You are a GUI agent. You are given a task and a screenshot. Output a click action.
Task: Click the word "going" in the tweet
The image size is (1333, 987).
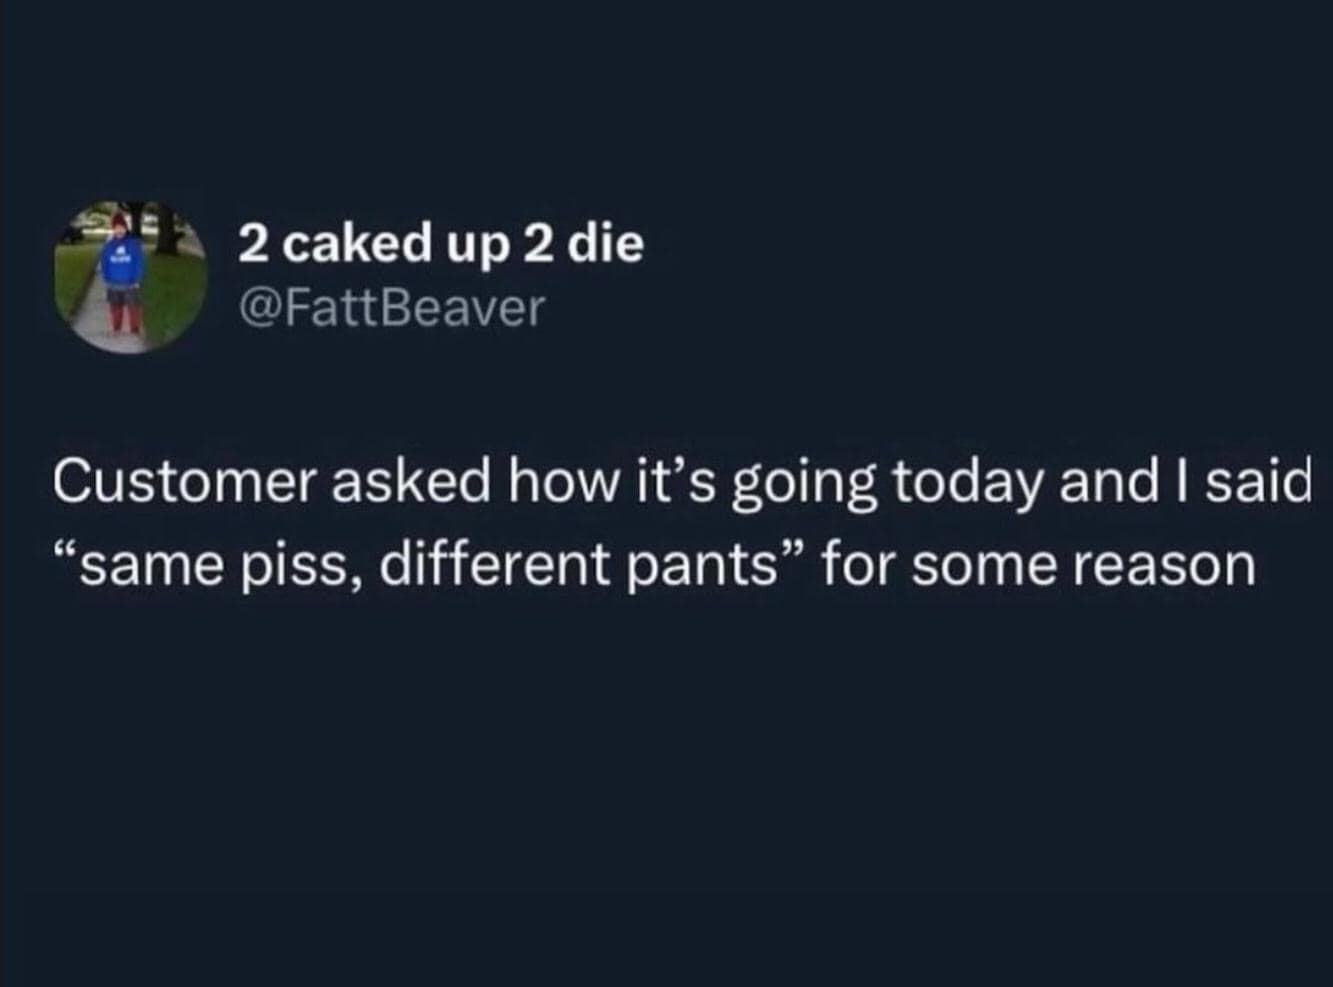[x=806, y=486]
